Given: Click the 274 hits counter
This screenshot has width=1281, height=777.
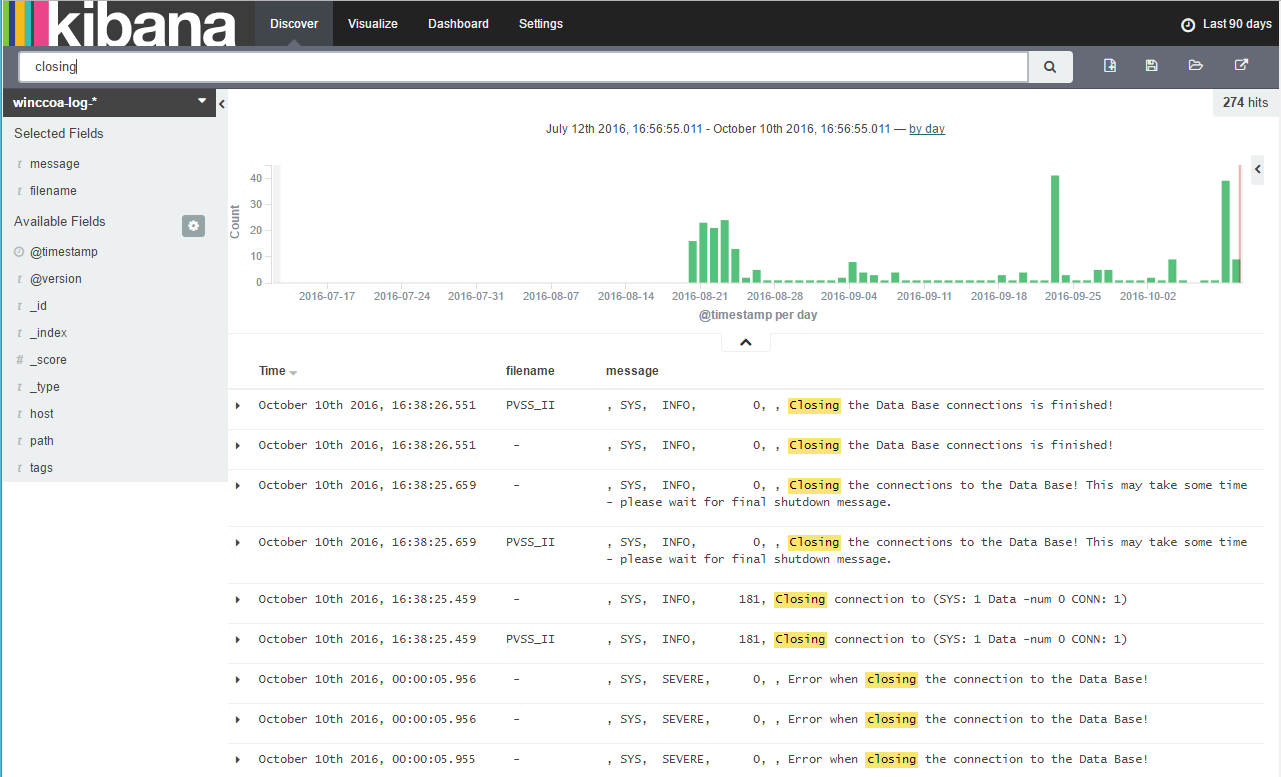Looking at the screenshot, I should coord(1245,103).
